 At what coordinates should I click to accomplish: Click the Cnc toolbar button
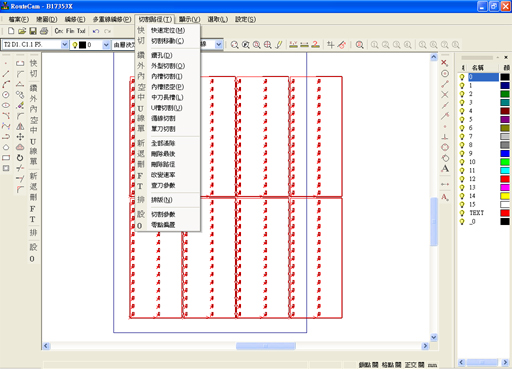[59, 31]
